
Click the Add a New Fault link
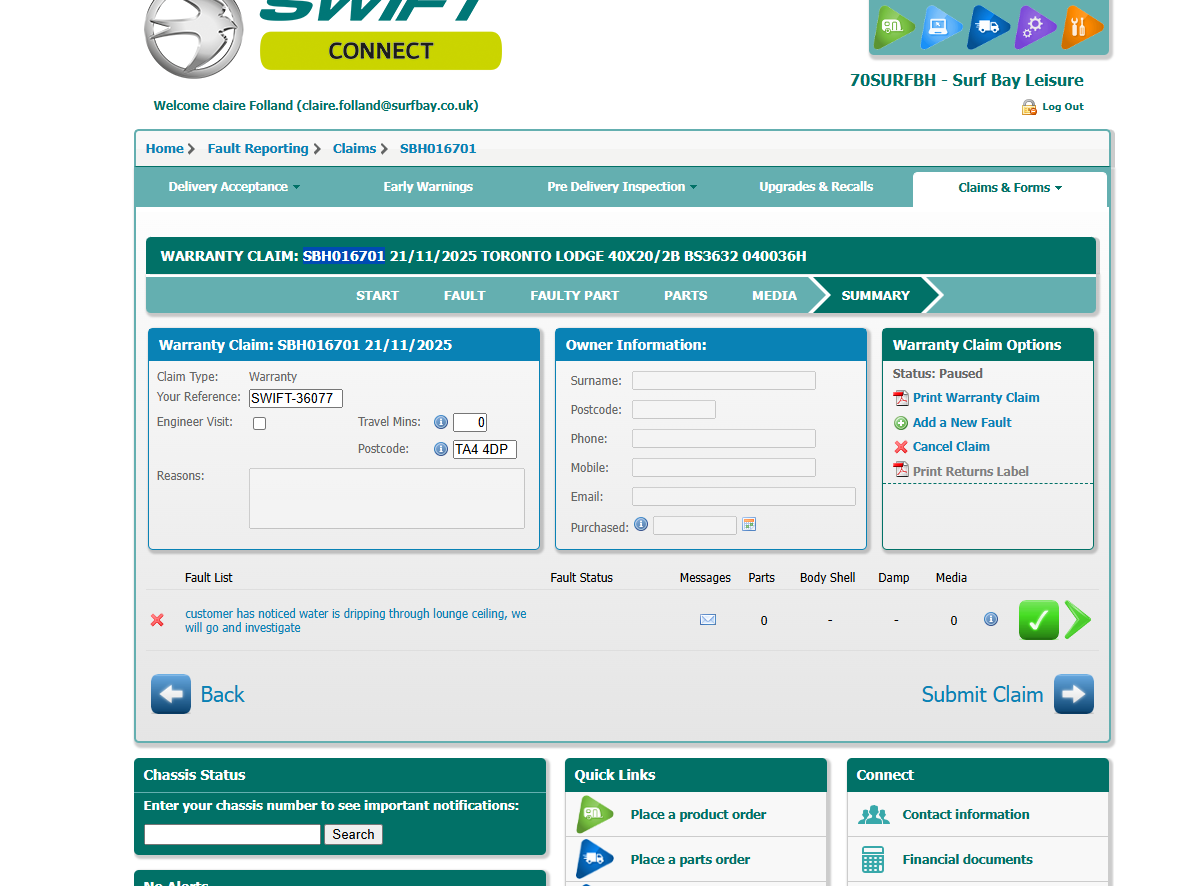coord(962,423)
